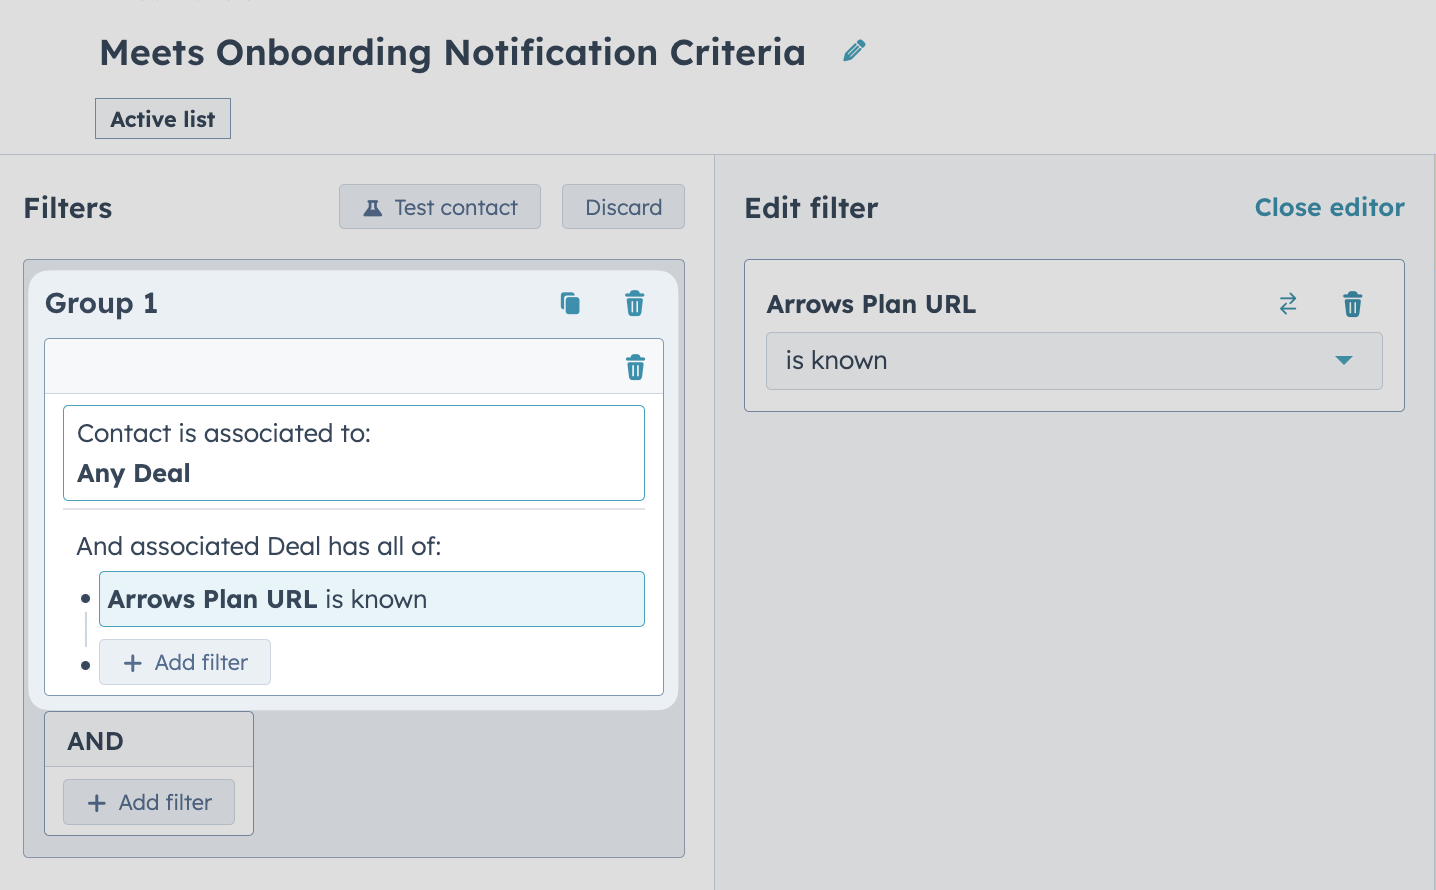Click the pencil icon to edit list name

pyautogui.click(x=854, y=51)
